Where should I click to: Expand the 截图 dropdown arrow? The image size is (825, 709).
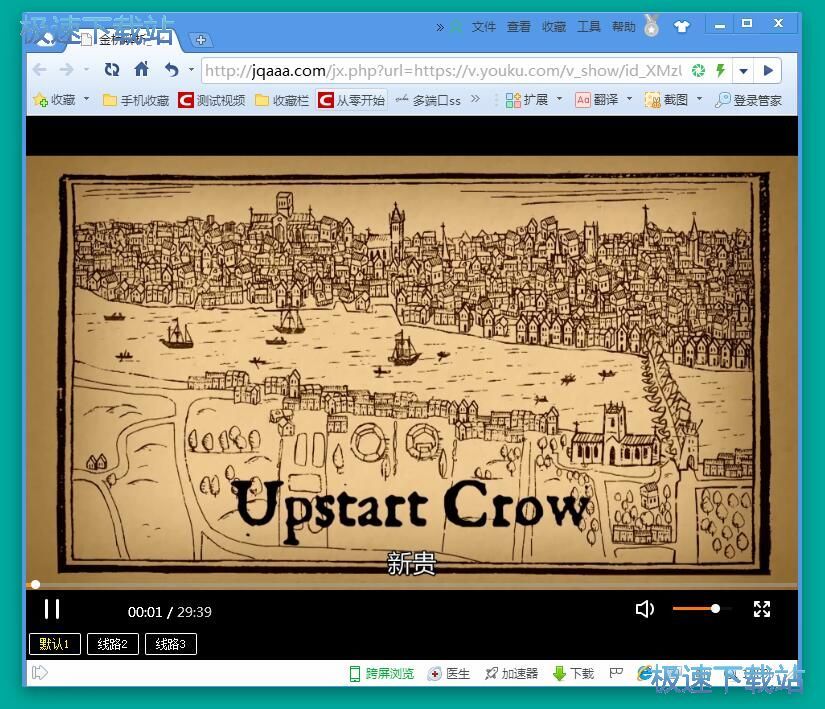[x=699, y=99]
